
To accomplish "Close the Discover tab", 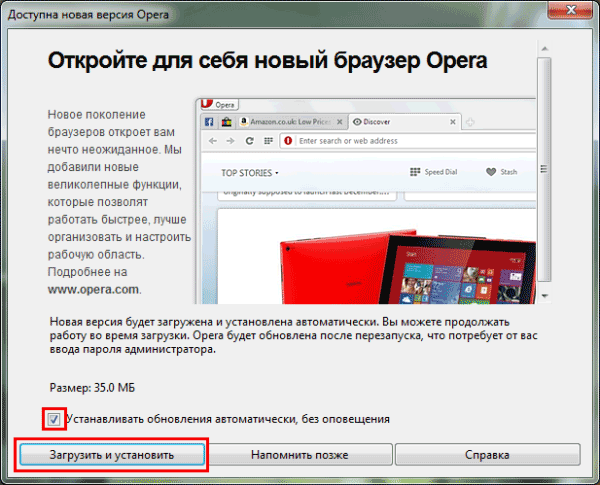I will 453,122.
